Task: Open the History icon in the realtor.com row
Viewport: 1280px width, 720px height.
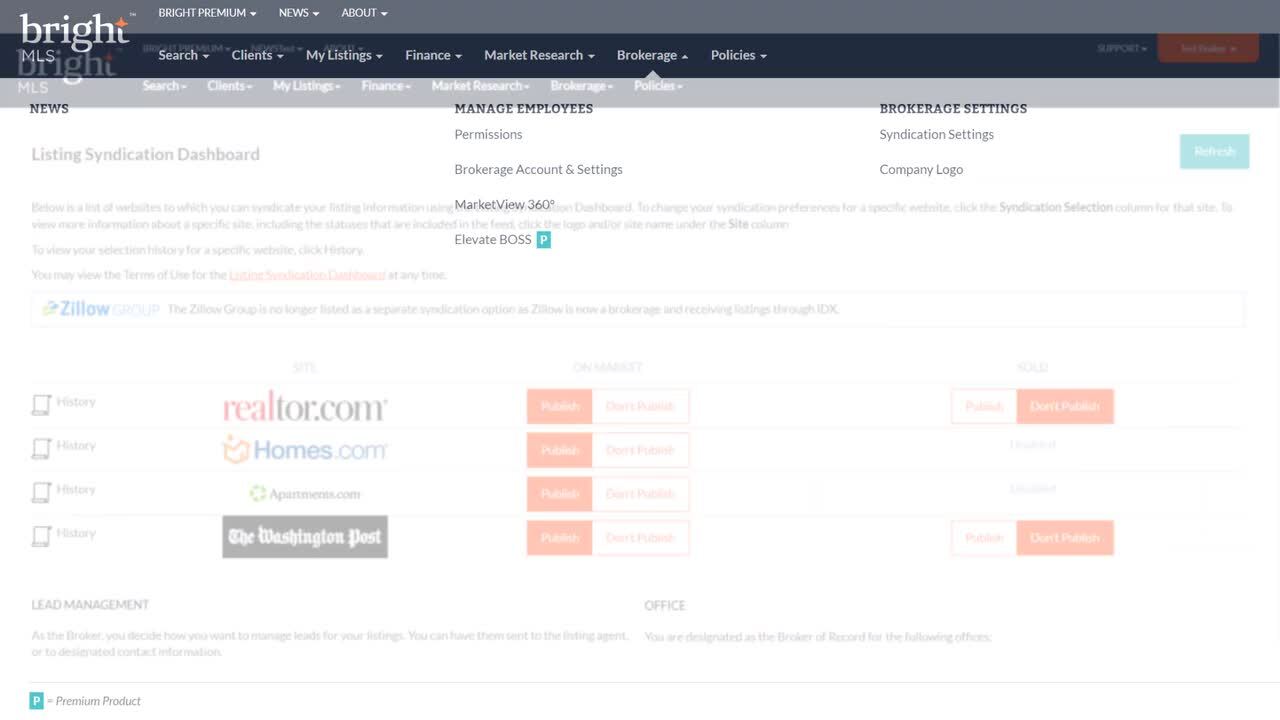Action: coord(41,404)
